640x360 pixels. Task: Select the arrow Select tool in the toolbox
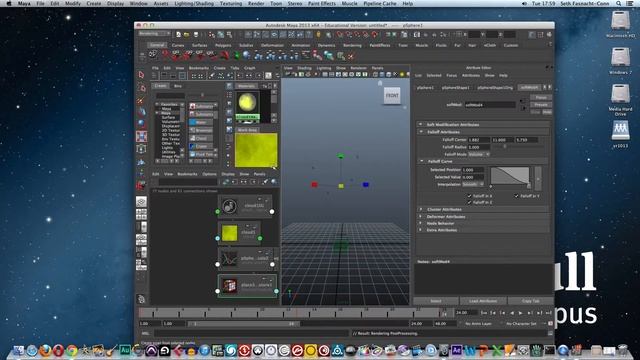click(x=141, y=75)
